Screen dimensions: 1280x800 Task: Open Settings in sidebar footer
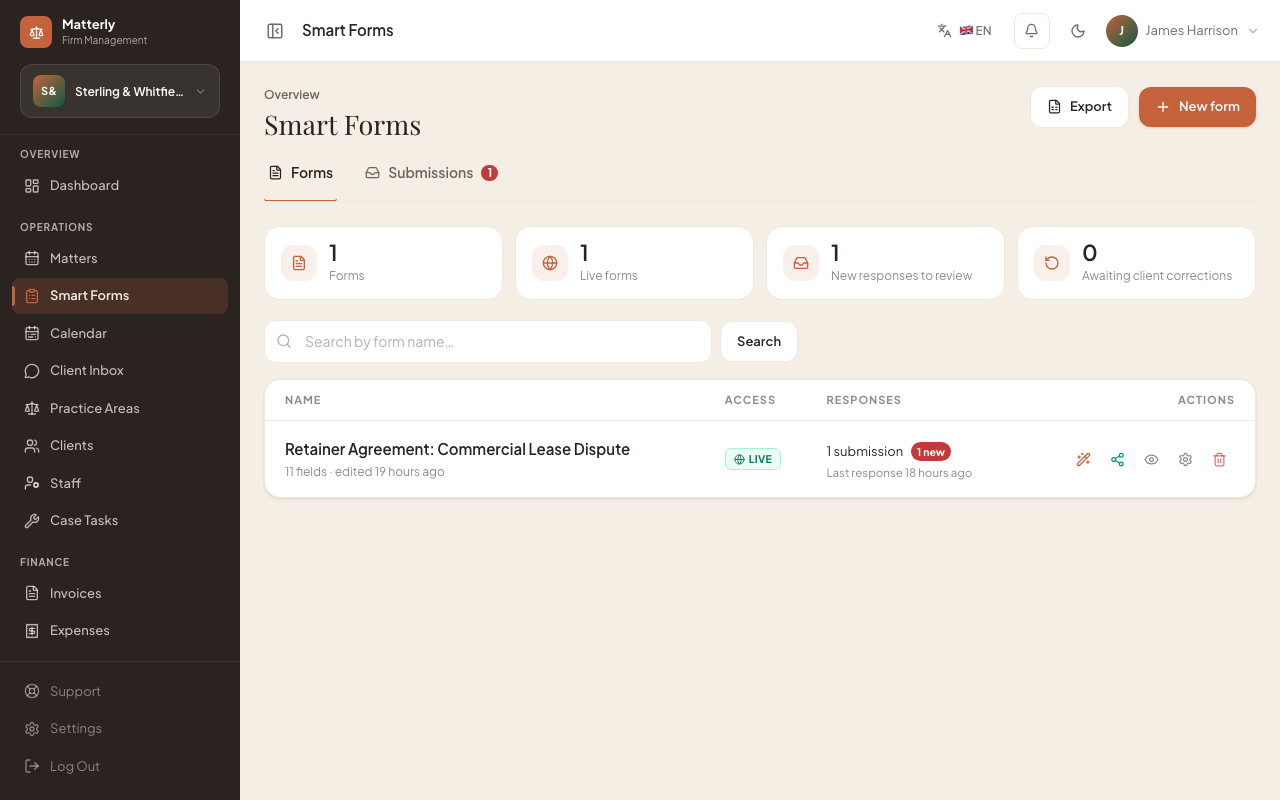[x=120, y=728]
